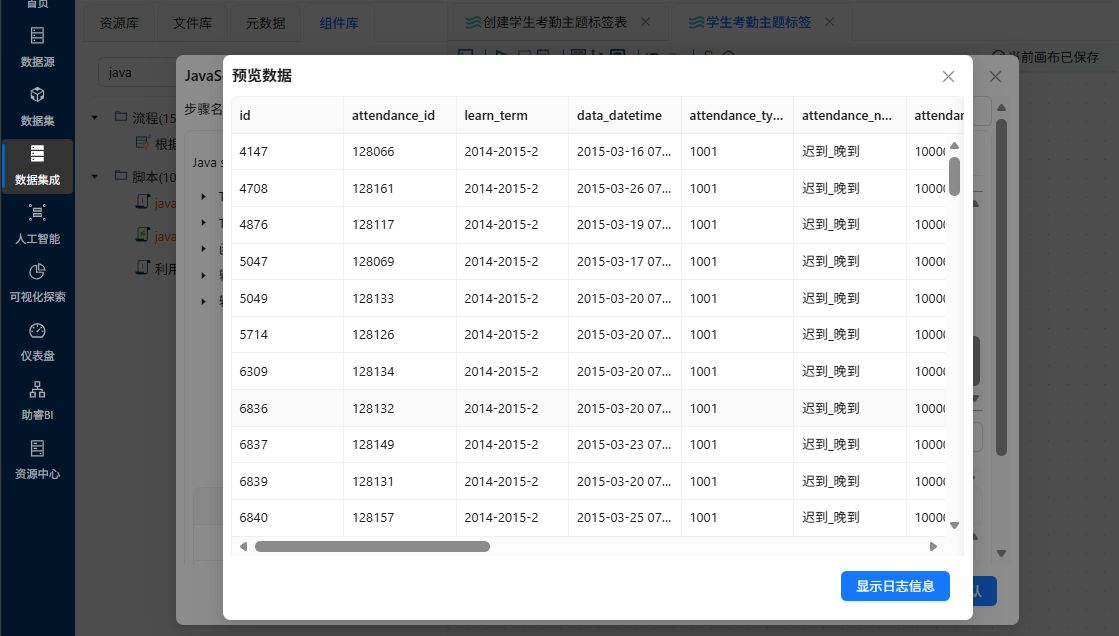Viewport: 1119px width, 636px height.
Task: Click attendance_id value 128069
Action: click(x=400, y=261)
